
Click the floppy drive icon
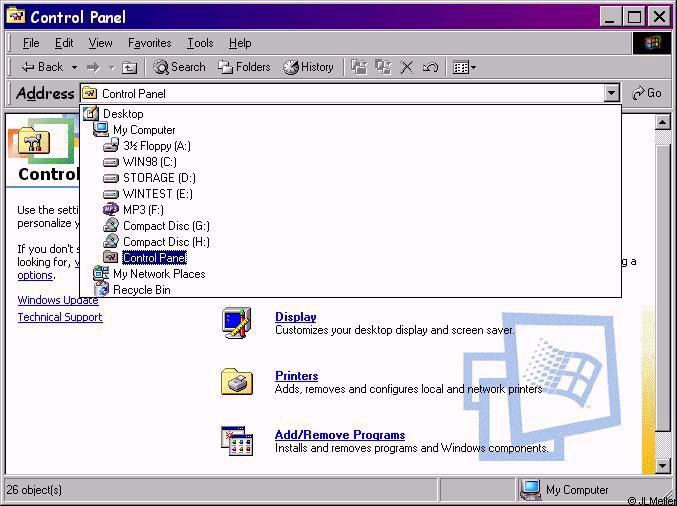coord(111,145)
